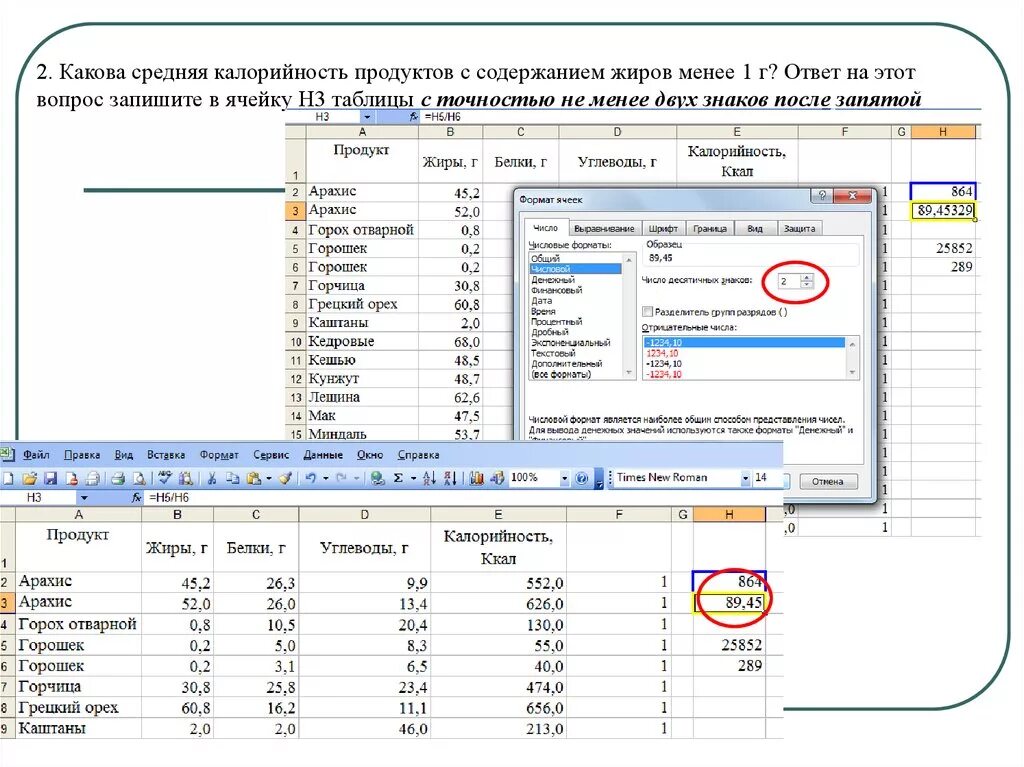Open the Times New Roman font dropdown
The height and width of the screenshot is (767, 1024).
(x=745, y=478)
